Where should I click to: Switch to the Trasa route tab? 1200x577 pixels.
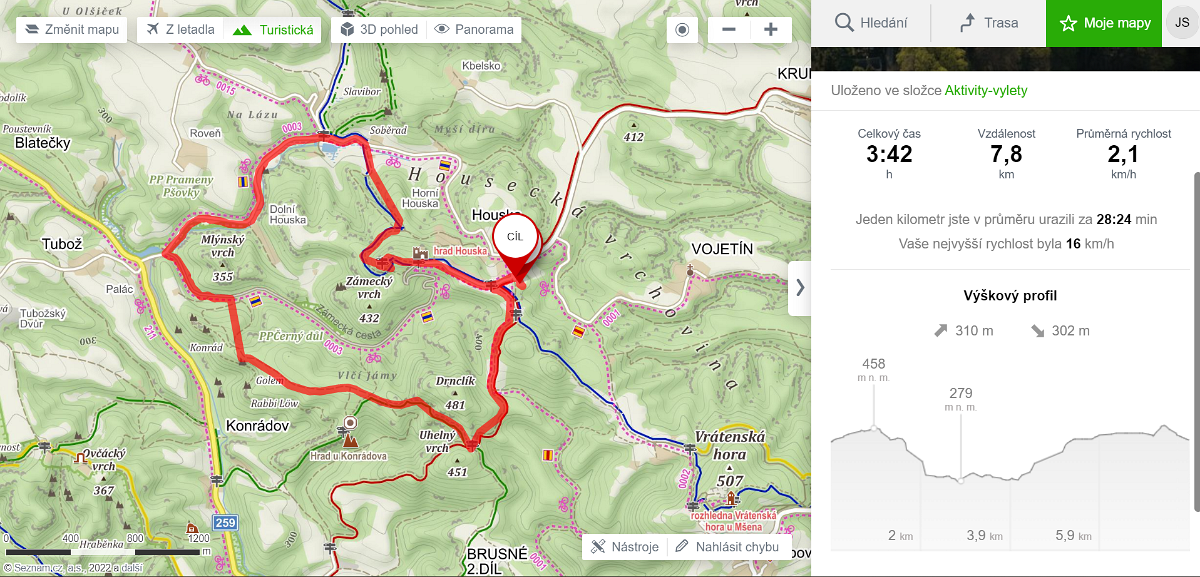pyautogui.click(x=988, y=23)
